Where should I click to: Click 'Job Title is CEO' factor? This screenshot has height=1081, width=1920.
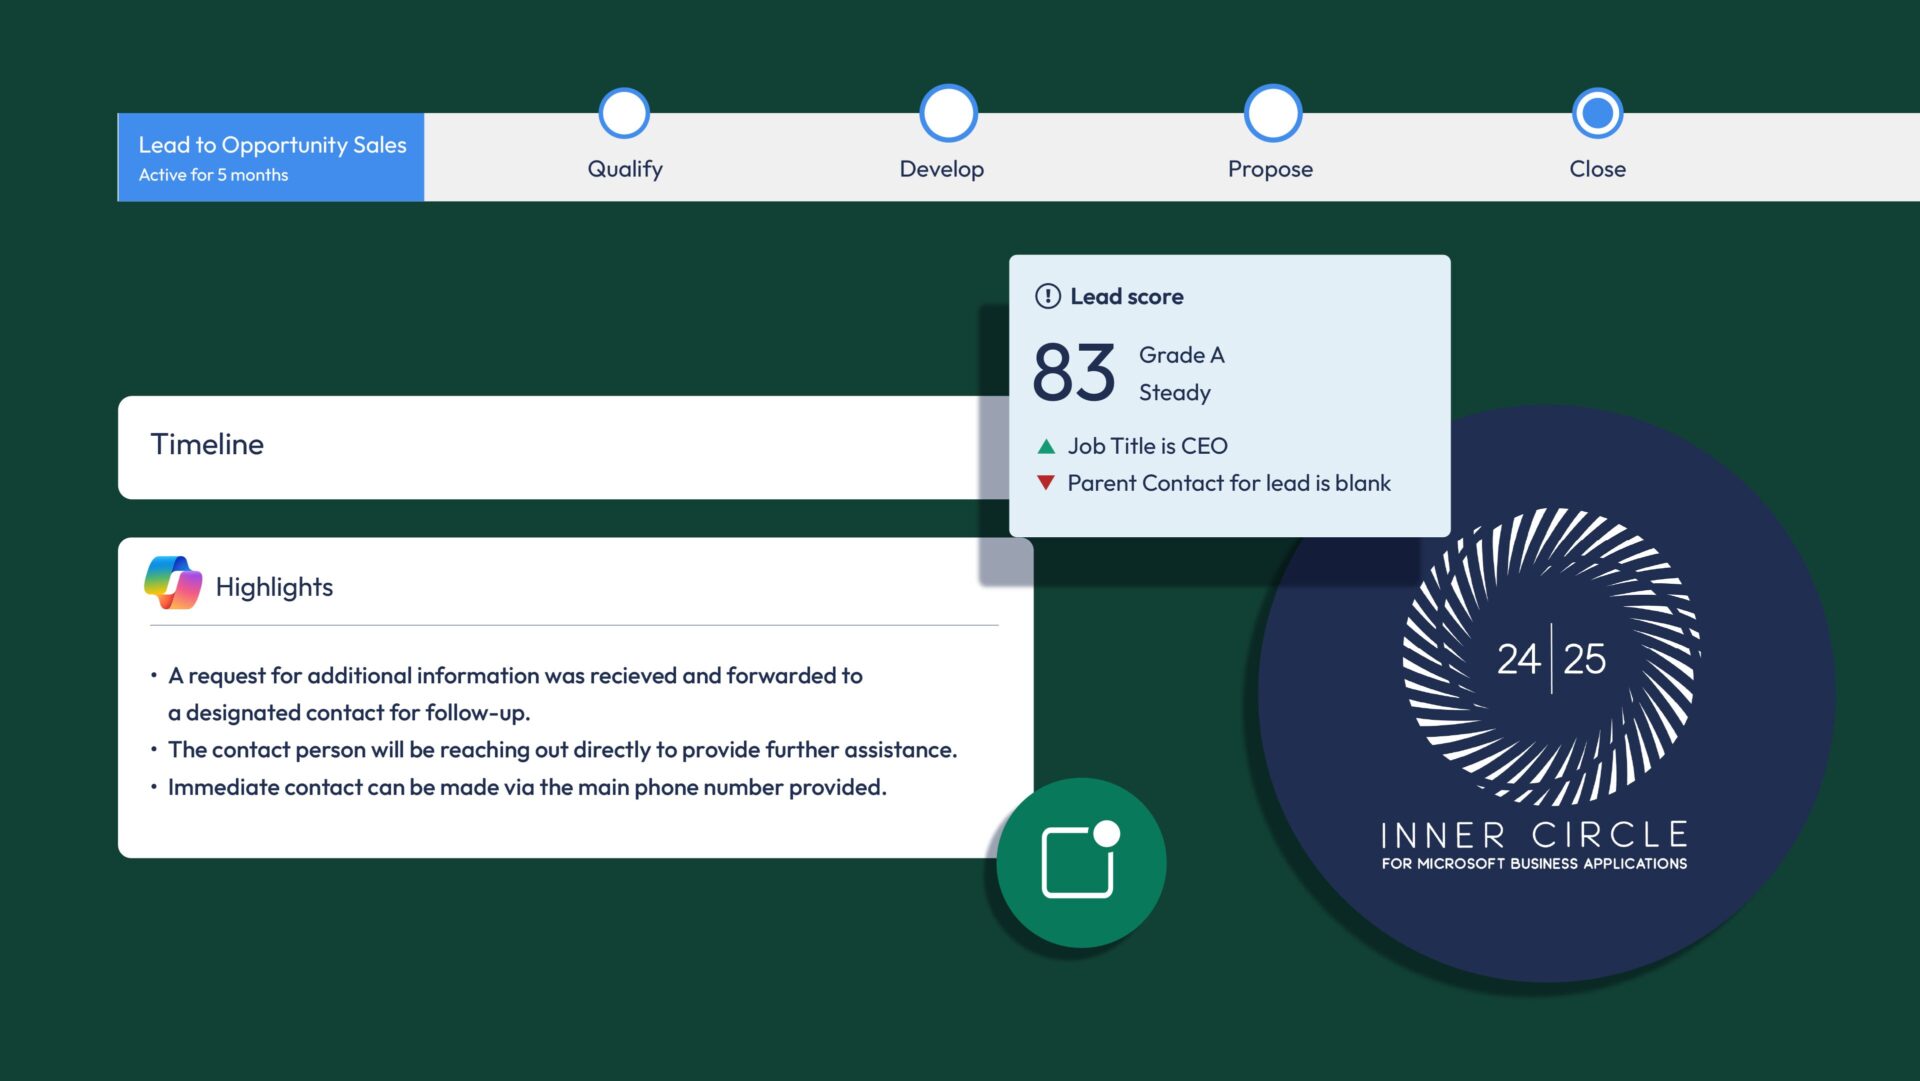[1147, 446]
